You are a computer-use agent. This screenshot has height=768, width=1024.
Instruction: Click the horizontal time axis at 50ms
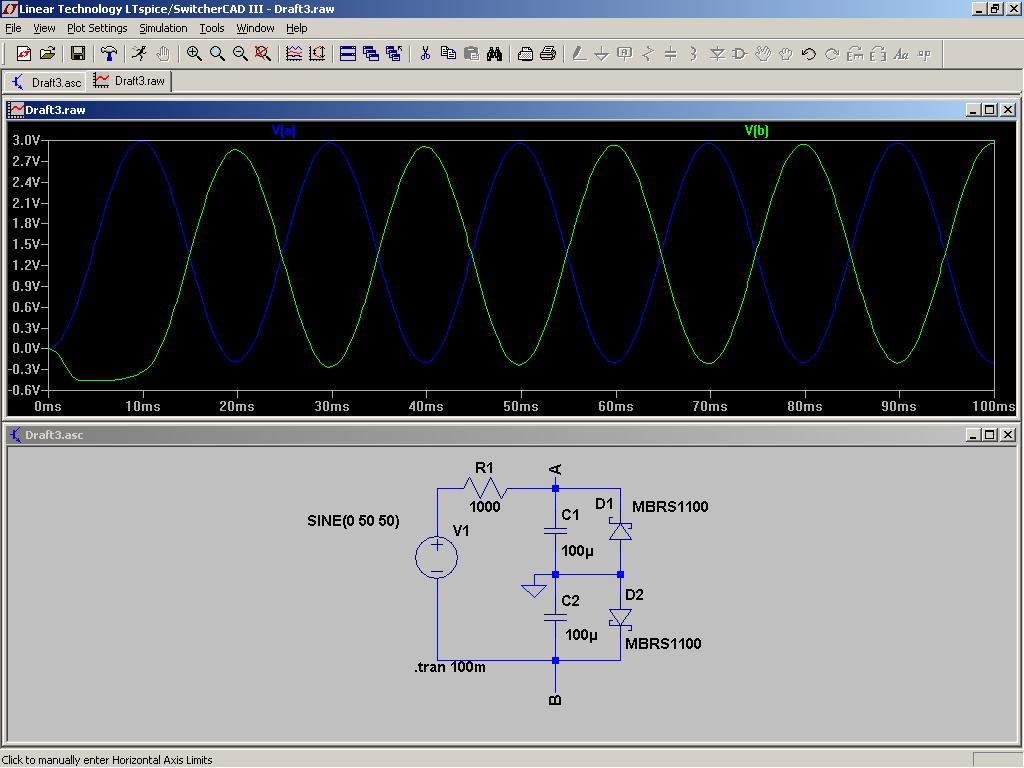click(521, 406)
